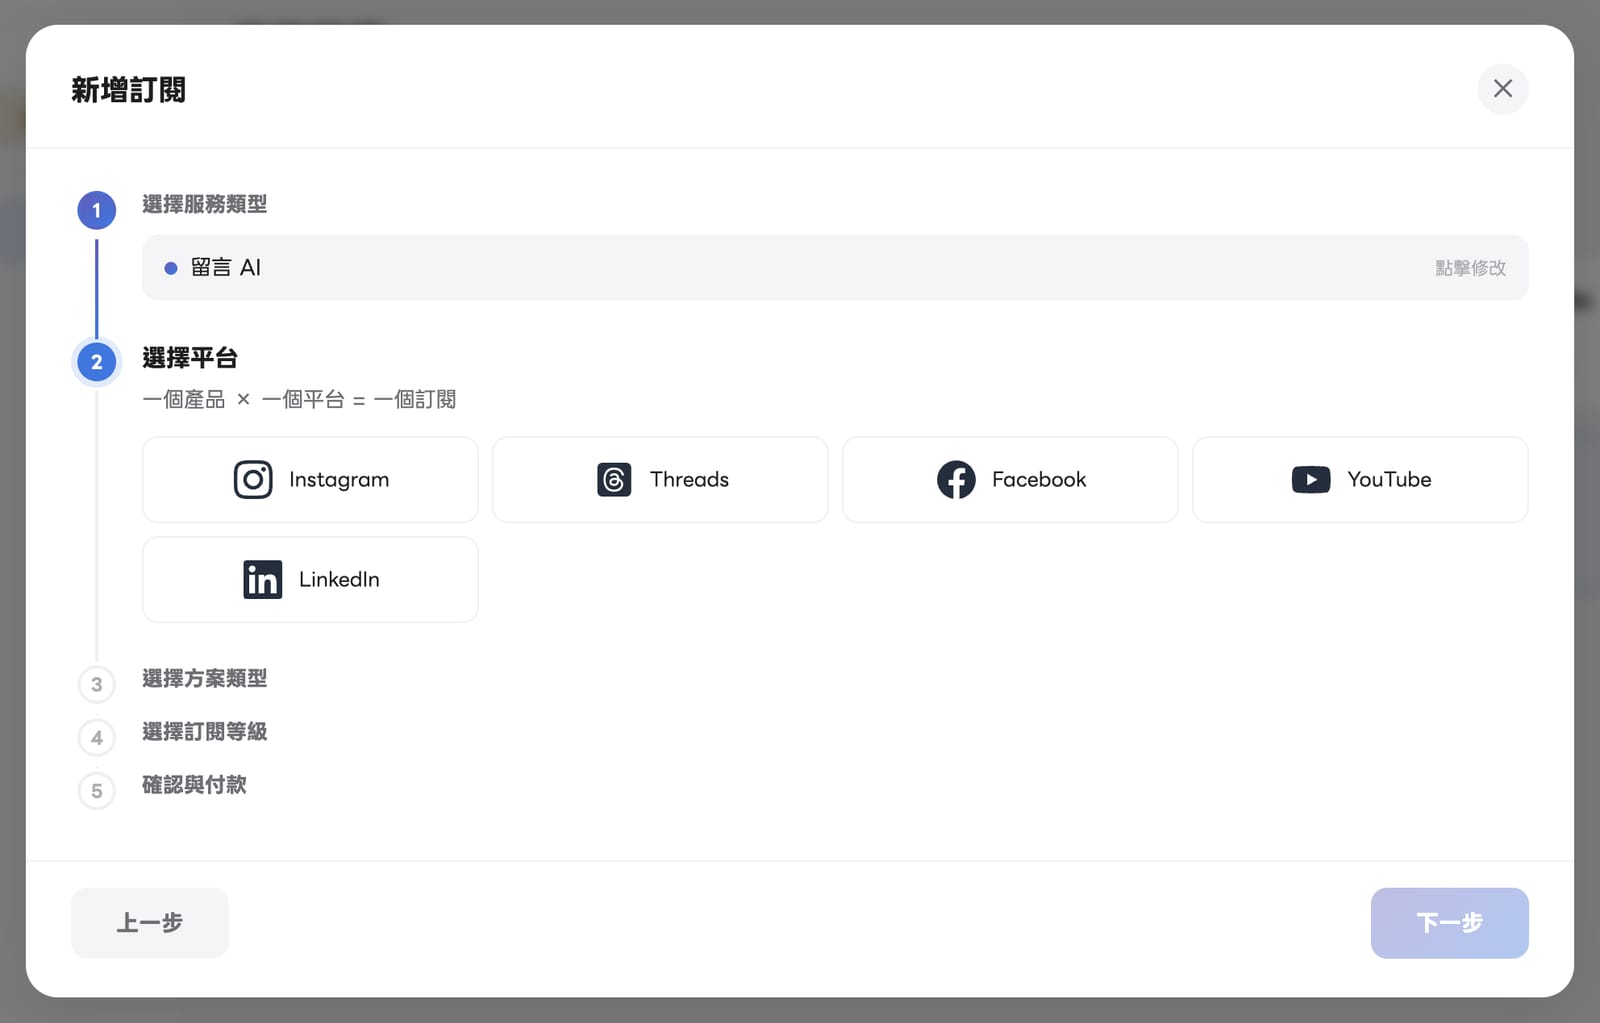Viewport: 1600px width, 1023px height.
Task: Click 點擊修改 to edit service type
Action: pyautogui.click(x=1470, y=268)
